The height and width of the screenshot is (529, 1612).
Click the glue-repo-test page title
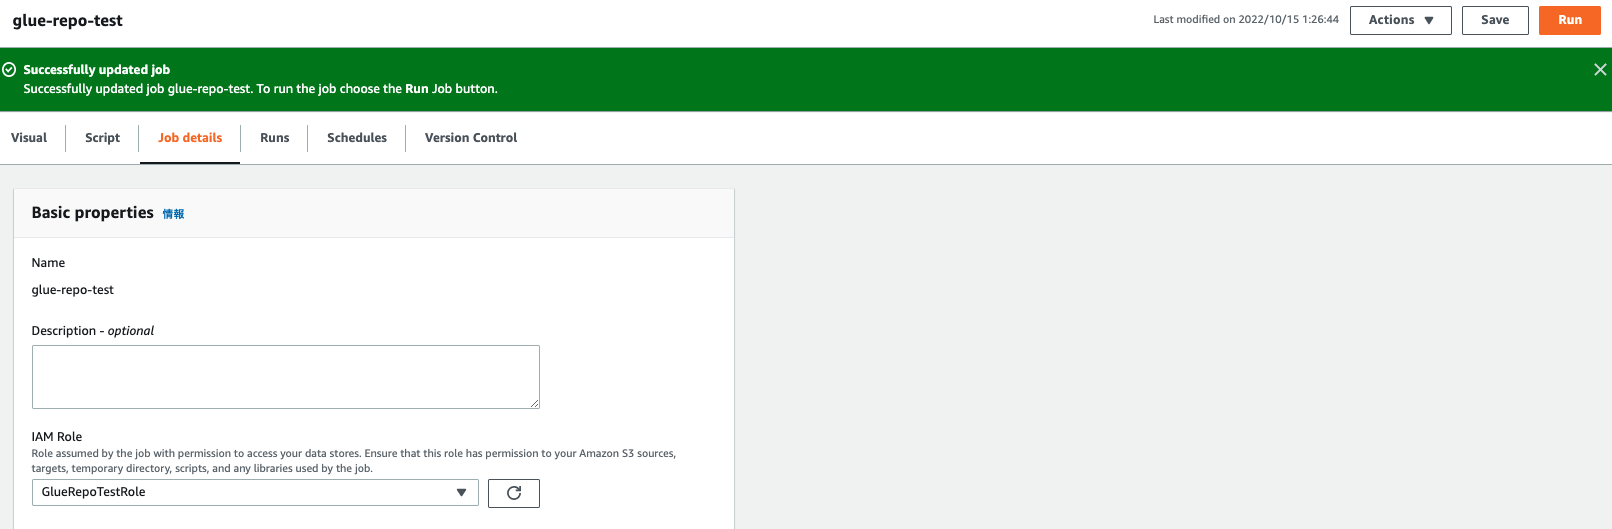tap(68, 21)
